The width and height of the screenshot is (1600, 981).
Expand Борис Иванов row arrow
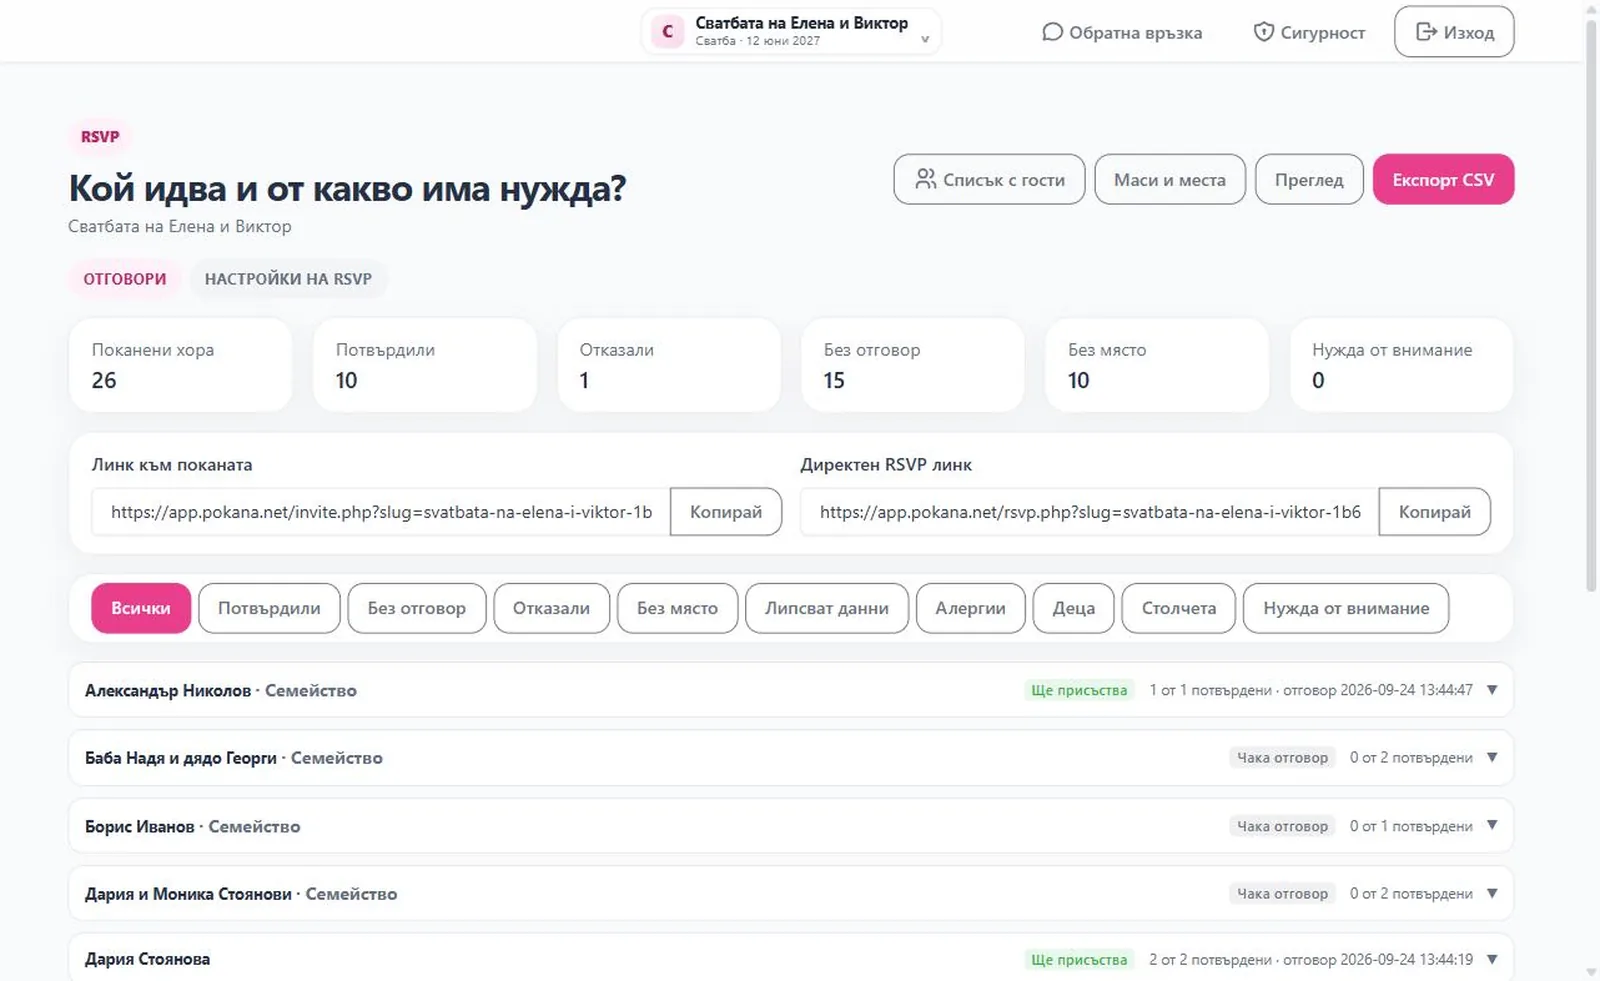(1492, 826)
